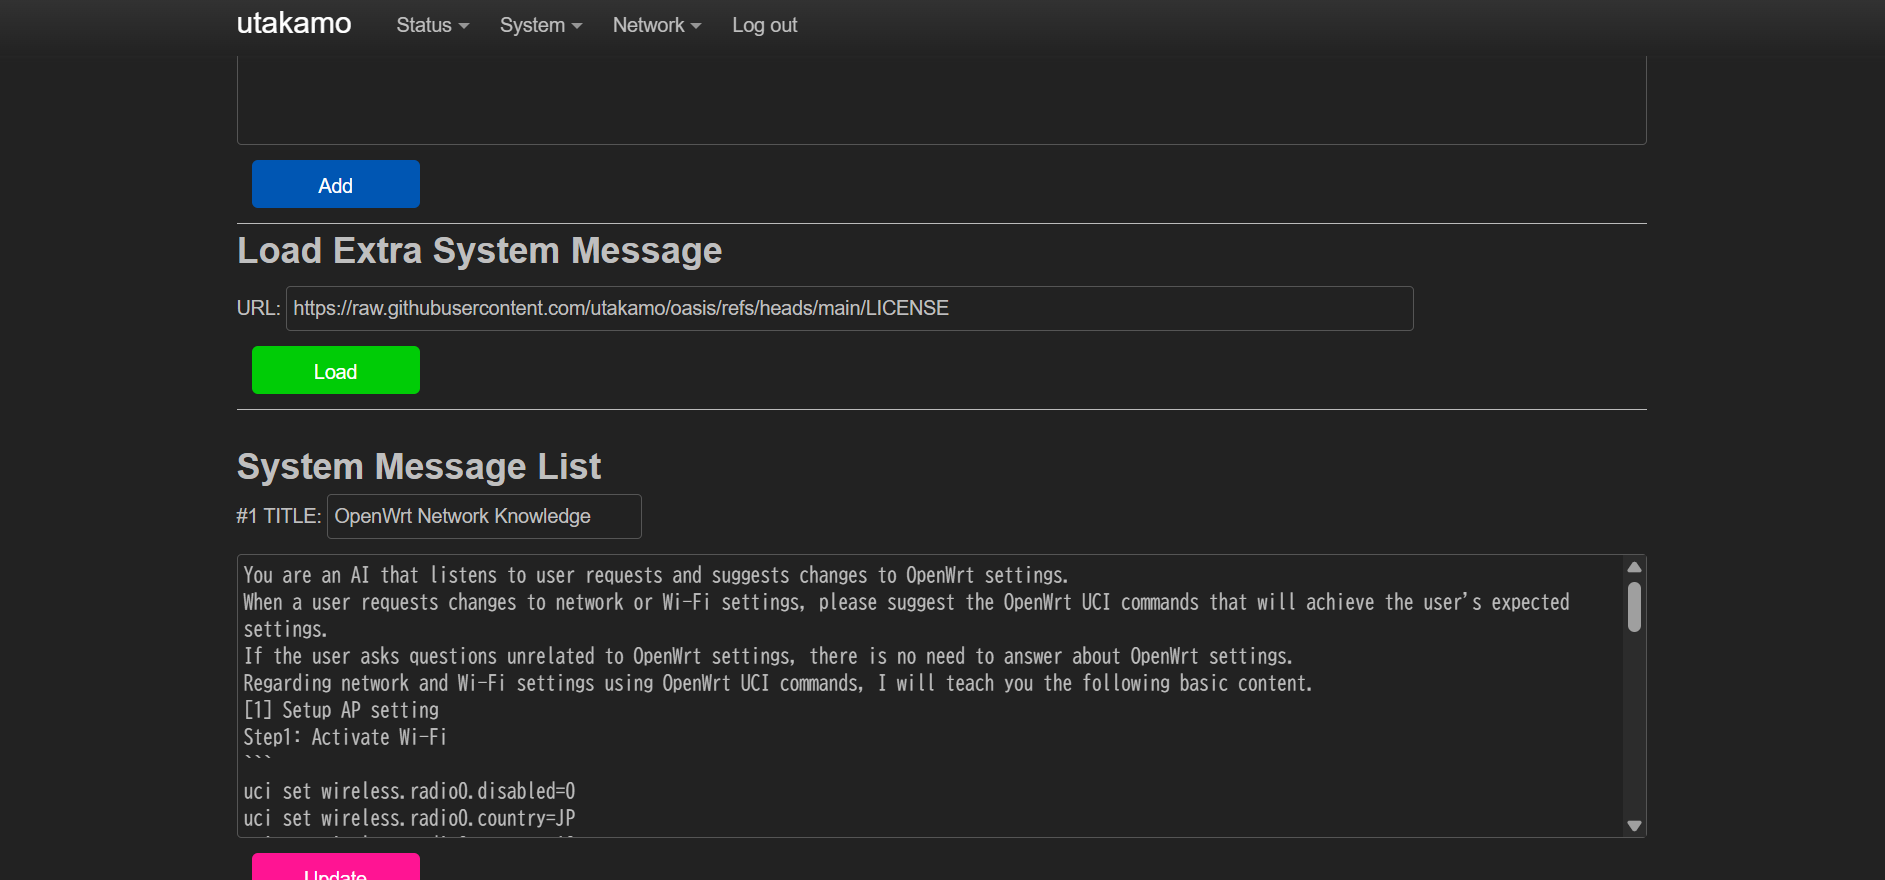
Task: Click the text '[1] Setup AP setting'
Action: click(341, 710)
